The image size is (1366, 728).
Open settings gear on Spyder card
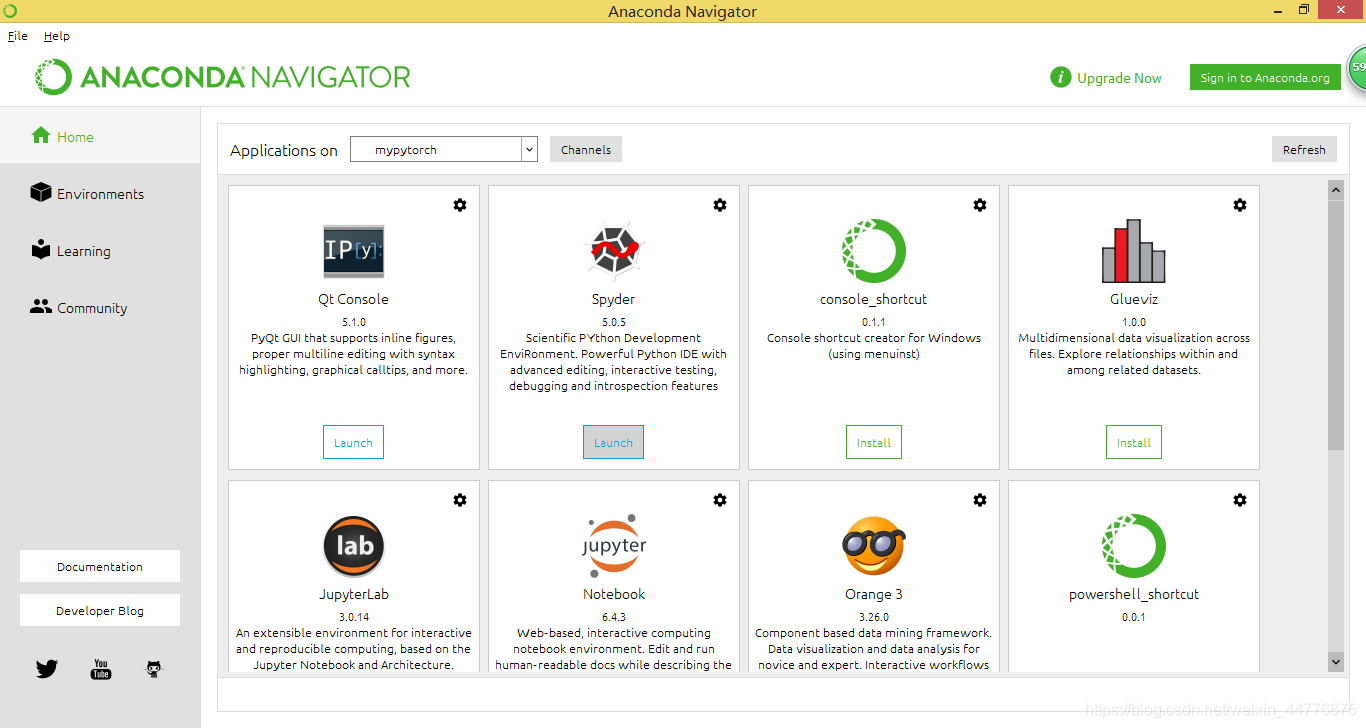[720, 205]
